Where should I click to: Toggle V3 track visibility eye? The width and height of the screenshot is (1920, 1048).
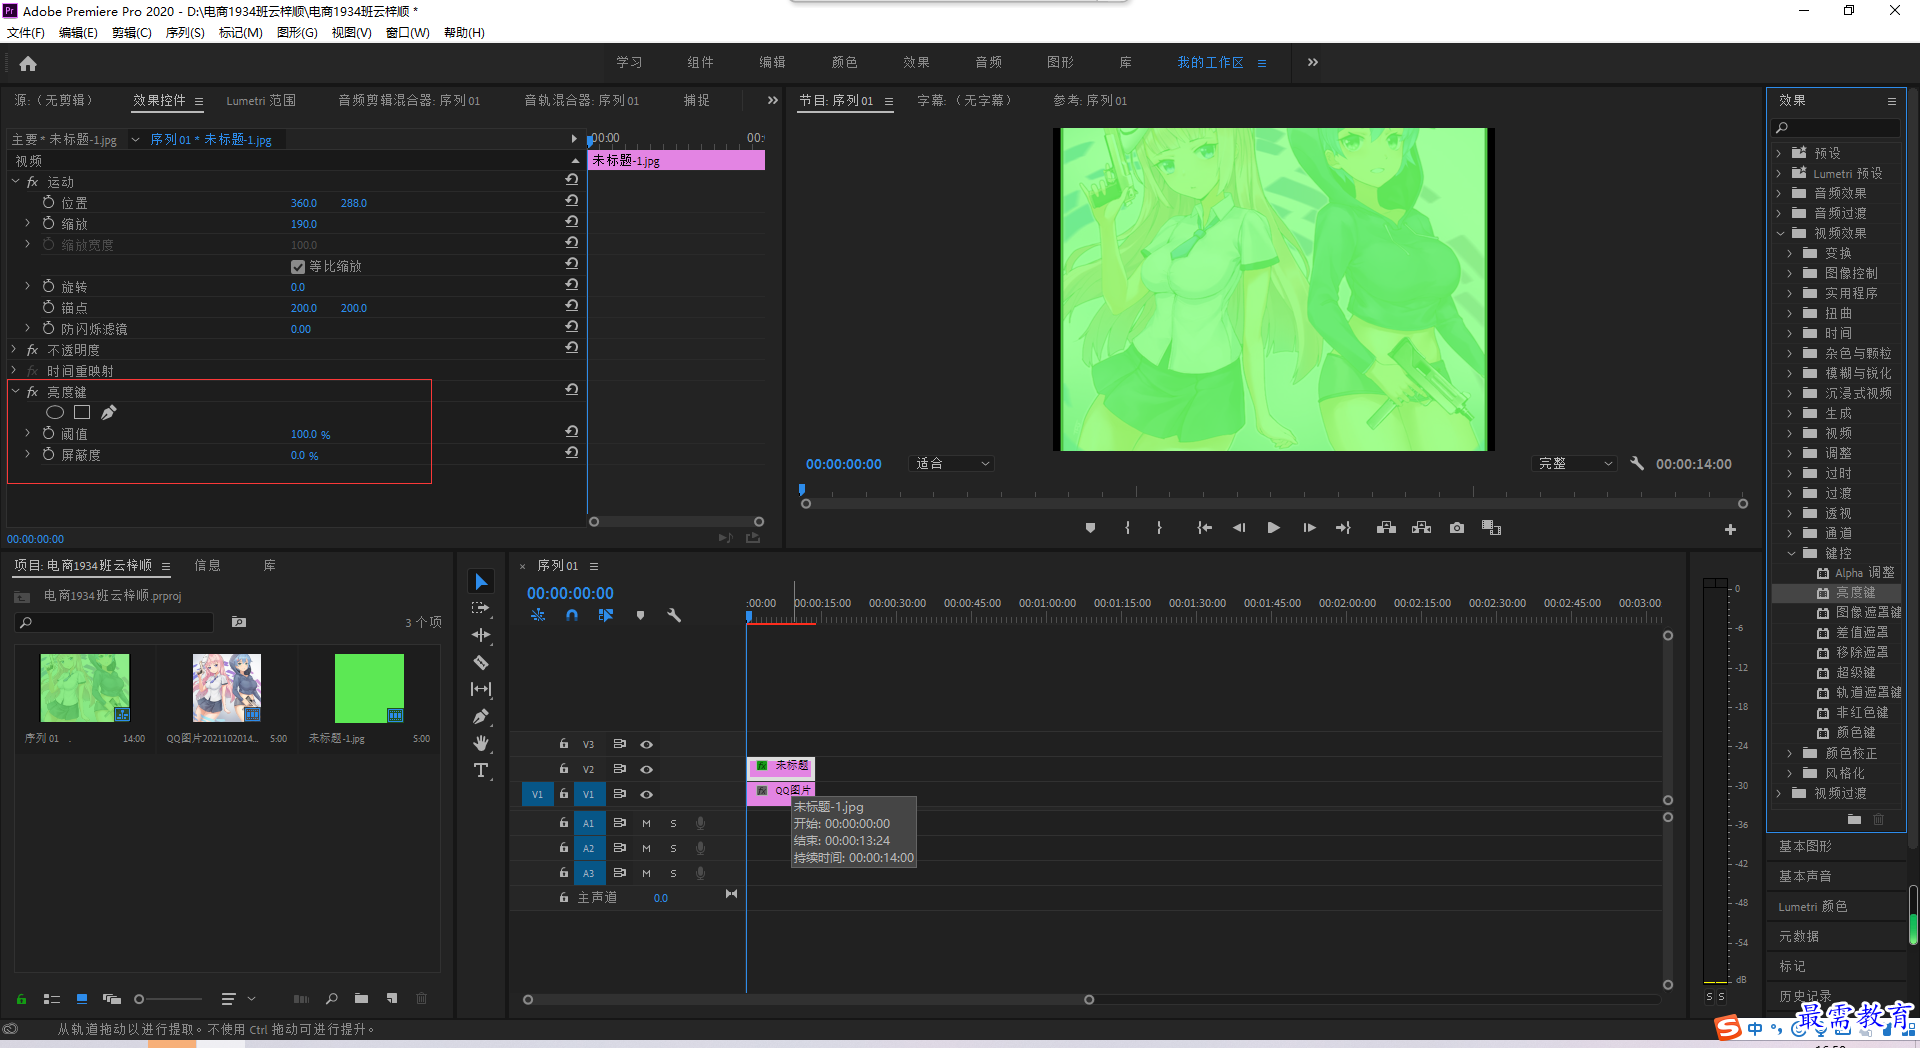pyautogui.click(x=647, y=744)
